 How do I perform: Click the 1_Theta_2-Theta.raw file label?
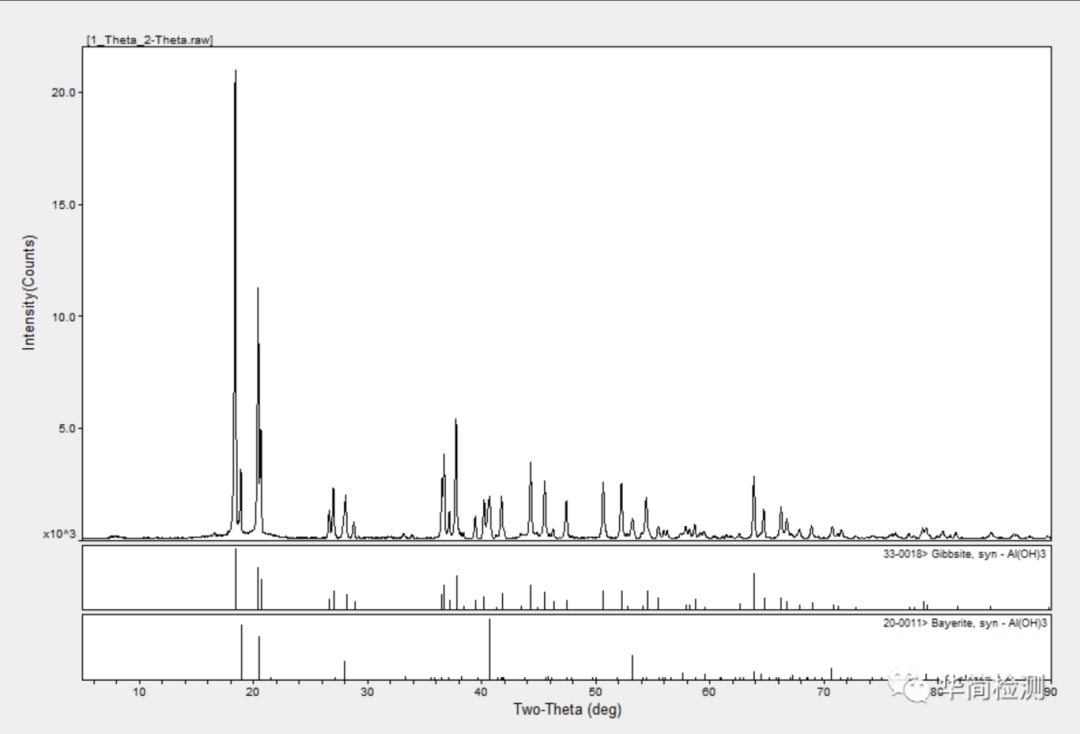(149, 39)
